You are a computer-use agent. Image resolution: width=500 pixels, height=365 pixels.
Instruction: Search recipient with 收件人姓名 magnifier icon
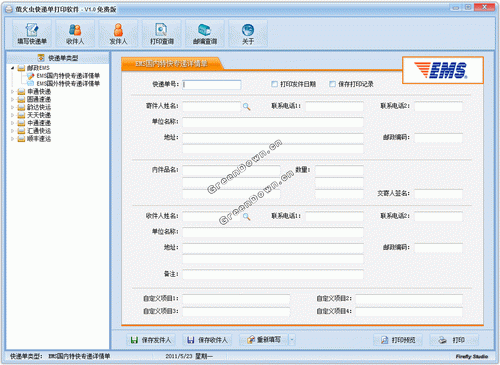[x=246, y=217]
